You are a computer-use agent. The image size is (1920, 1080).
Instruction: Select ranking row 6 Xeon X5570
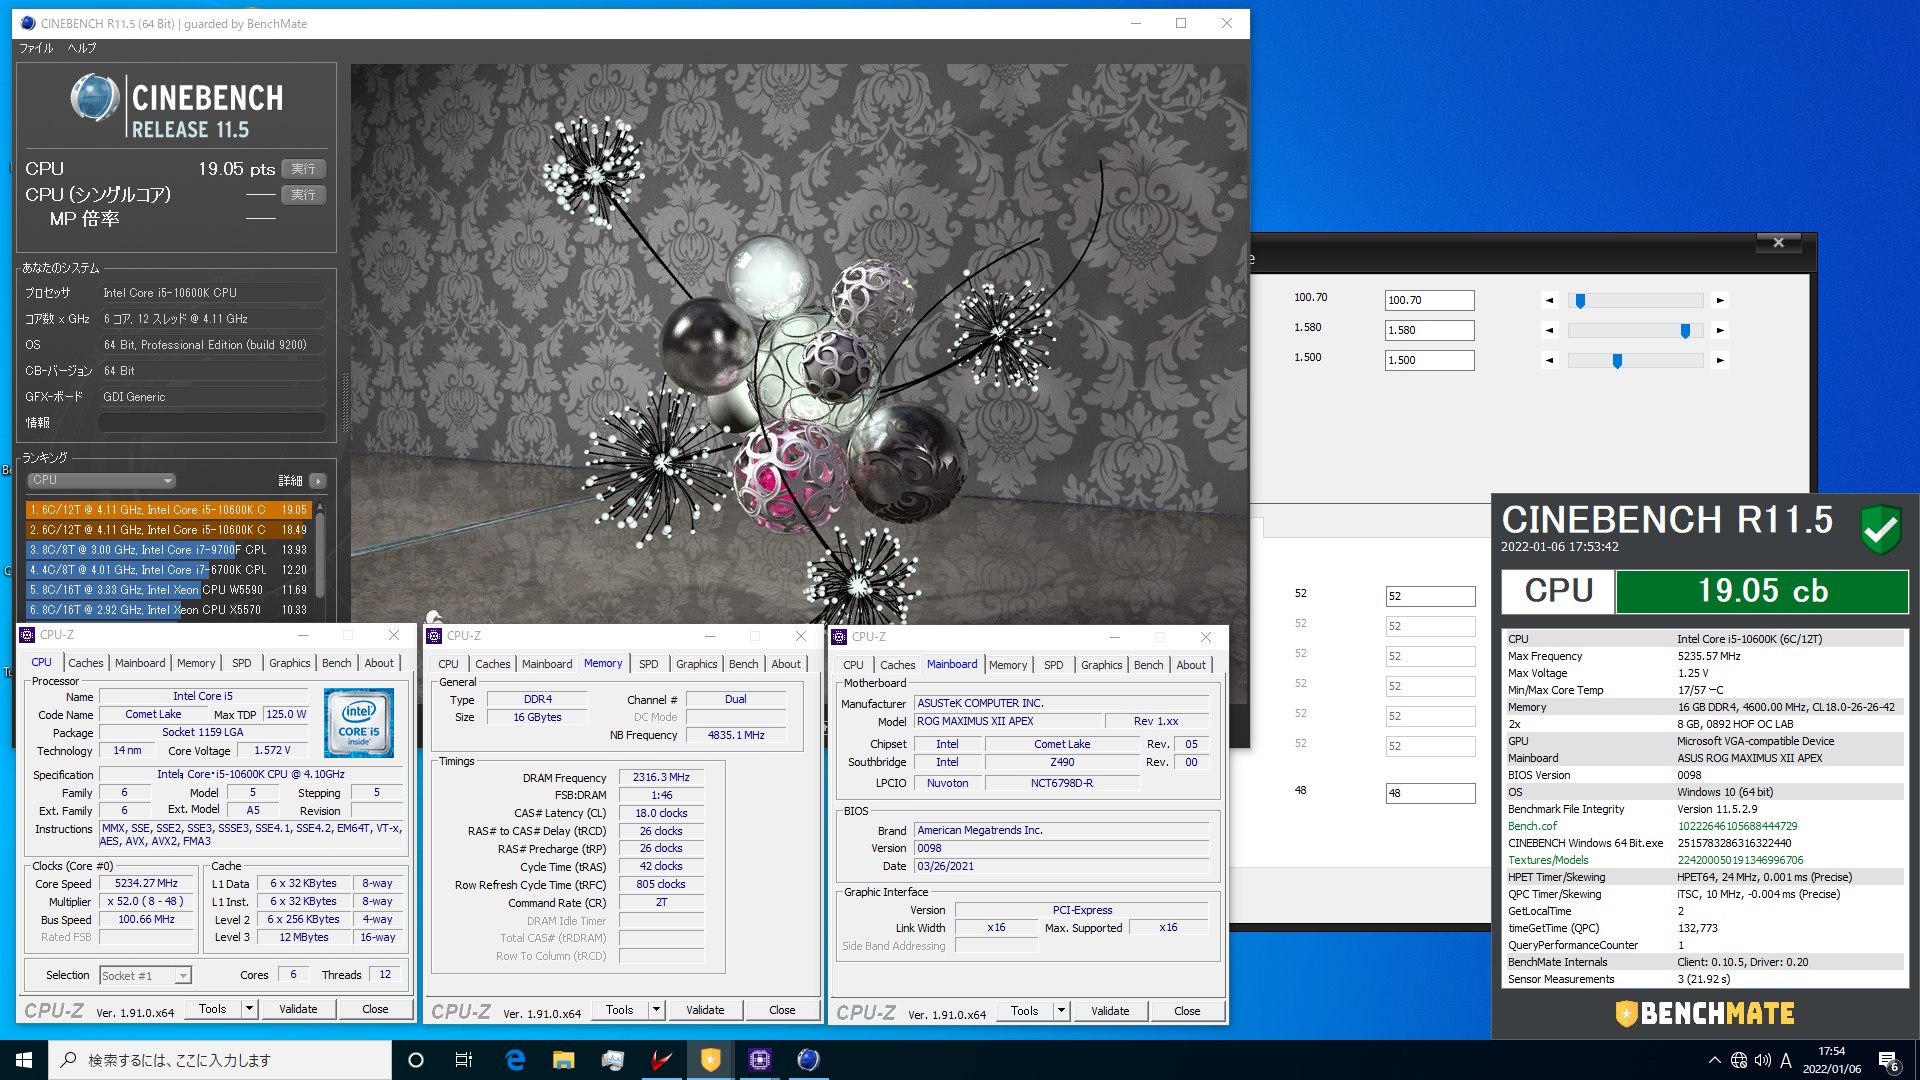[168, 610]
